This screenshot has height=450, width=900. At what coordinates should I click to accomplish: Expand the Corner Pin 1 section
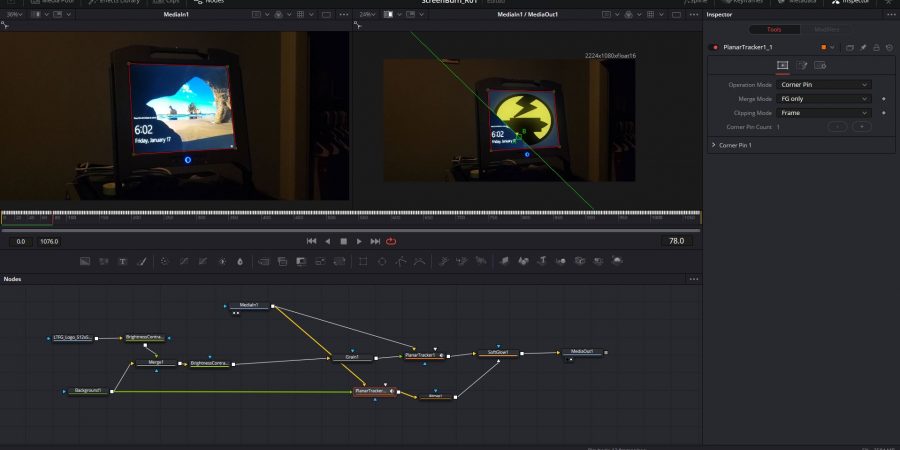[x=713, y=145]
